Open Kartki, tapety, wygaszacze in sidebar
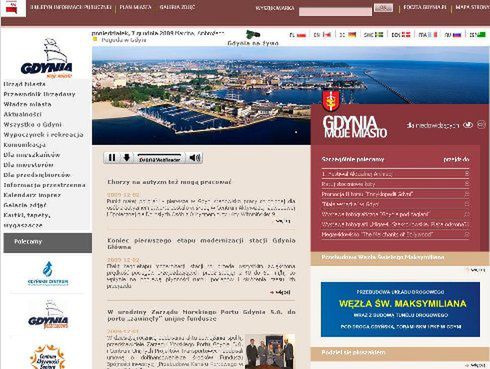The width and height of the screenshot is (490, 369). tap(27, 220)
